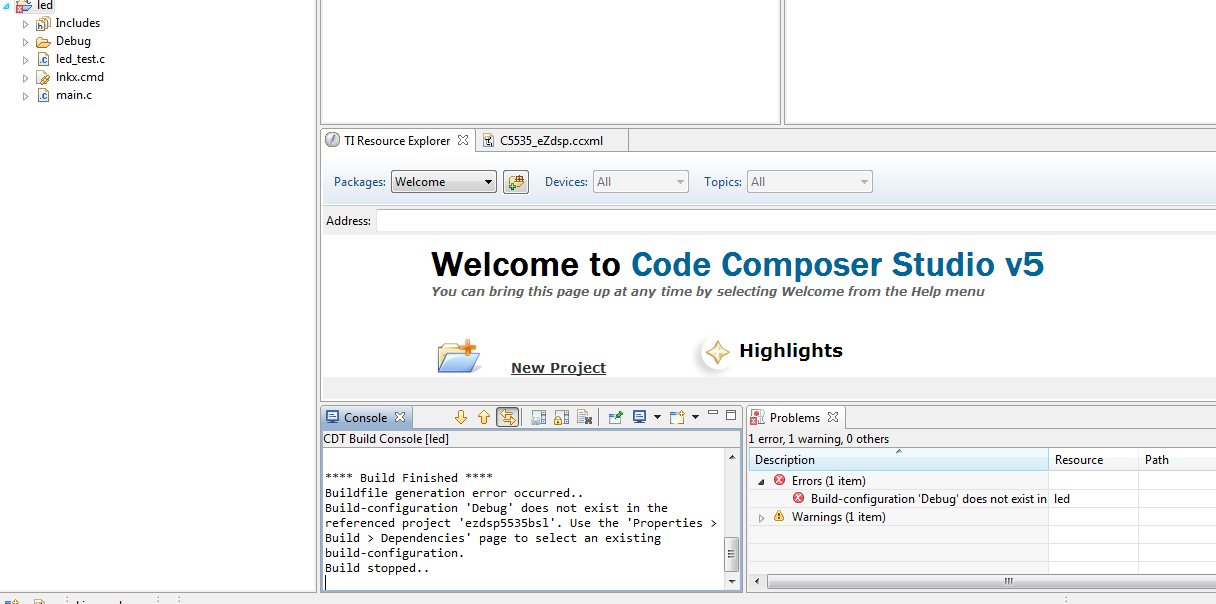Click the Highlights heading

pos(791,350)
